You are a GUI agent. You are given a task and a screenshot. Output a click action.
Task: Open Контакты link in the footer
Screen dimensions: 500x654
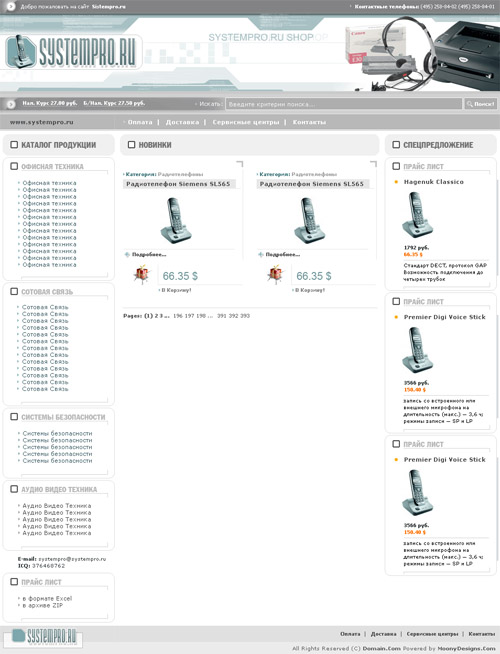(x=482, y=634)
